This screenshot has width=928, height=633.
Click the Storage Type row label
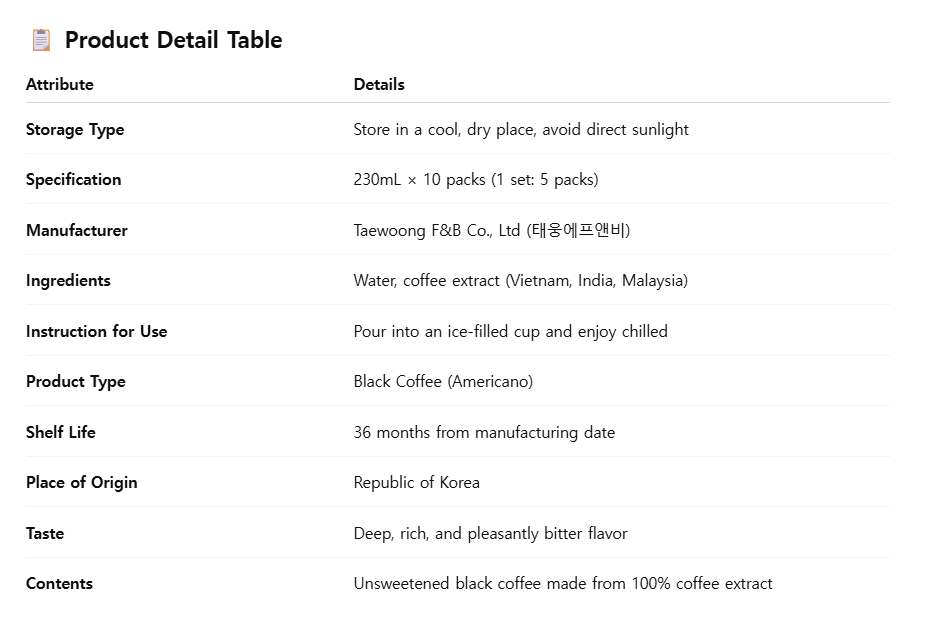(x=75, y=129)
